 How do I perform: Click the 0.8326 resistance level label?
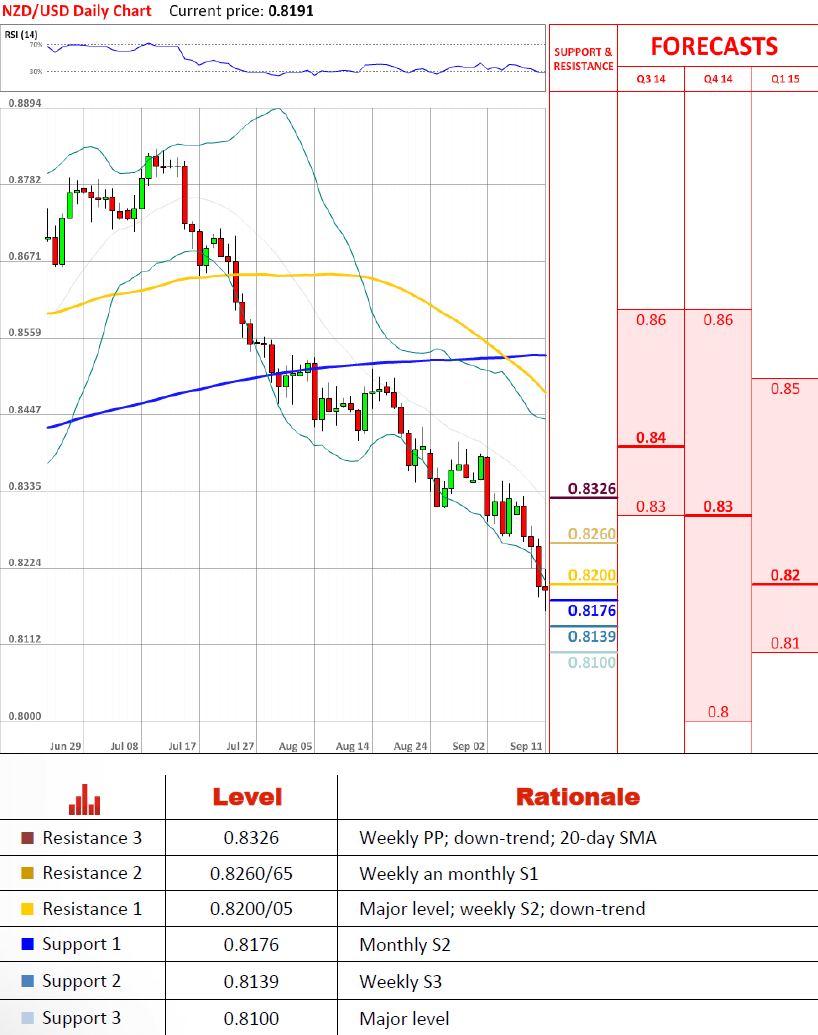592,488
